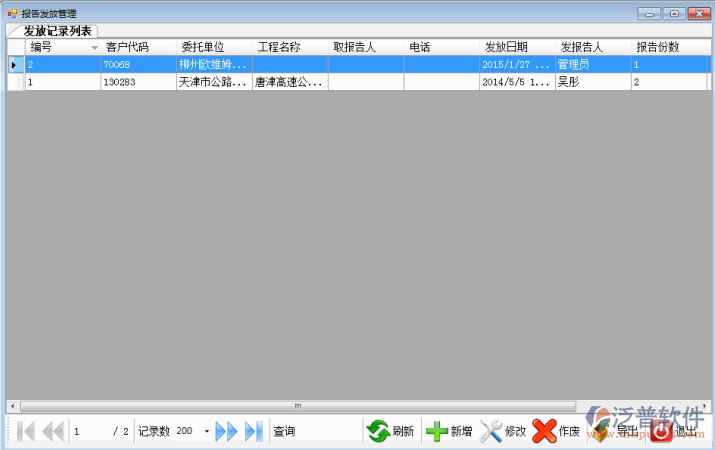
Task: Sort by the 取报告人 column header
Action: pos(366,47)
